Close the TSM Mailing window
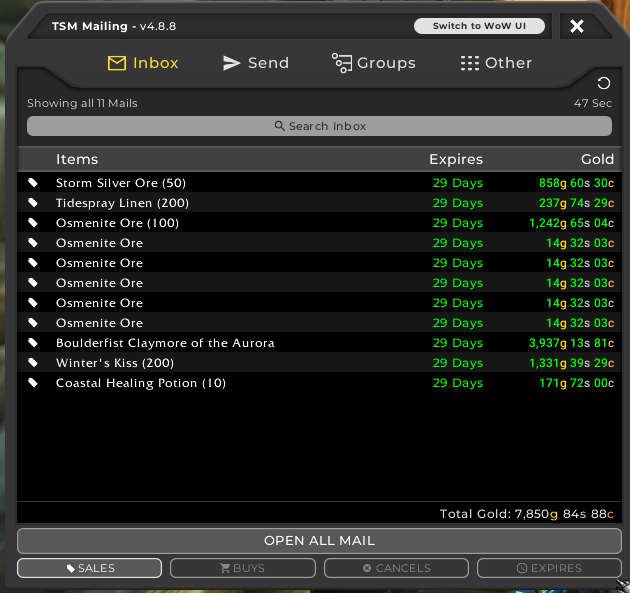The width and height of the screenshot is (630, 593). [x=577, y=26]
